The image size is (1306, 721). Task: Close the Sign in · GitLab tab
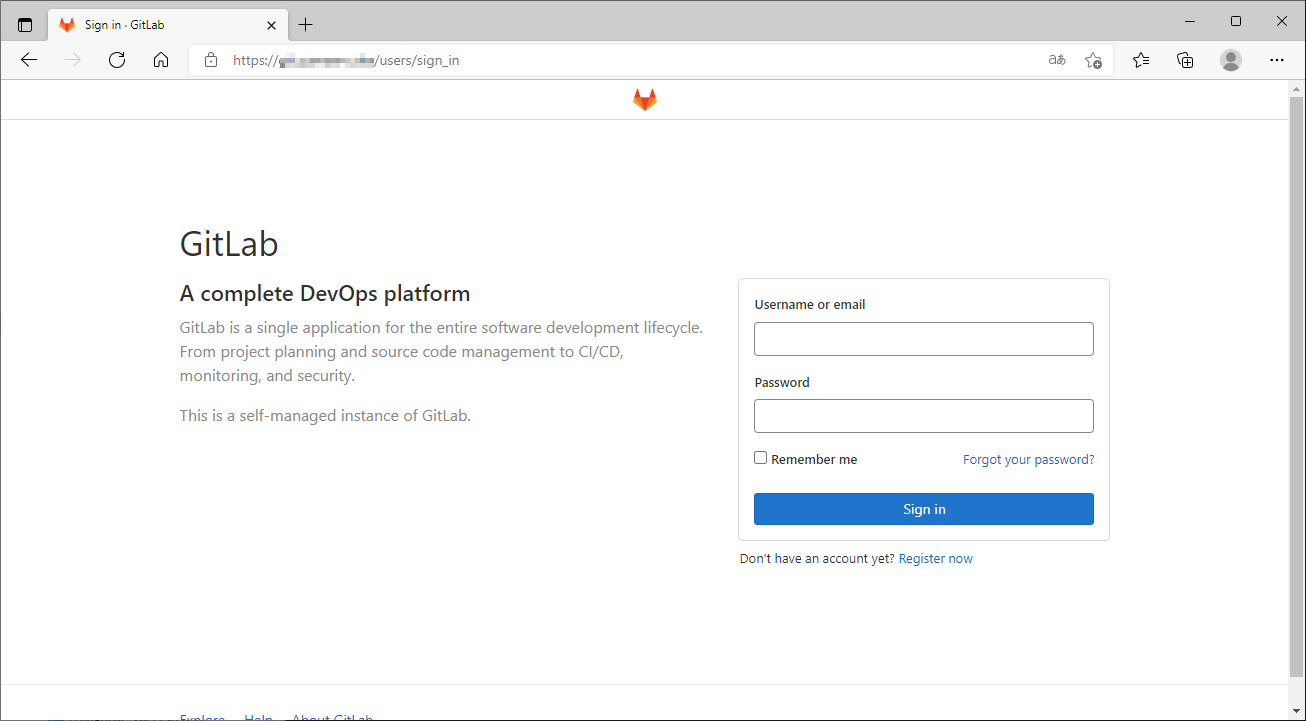[x=271, y=25]
